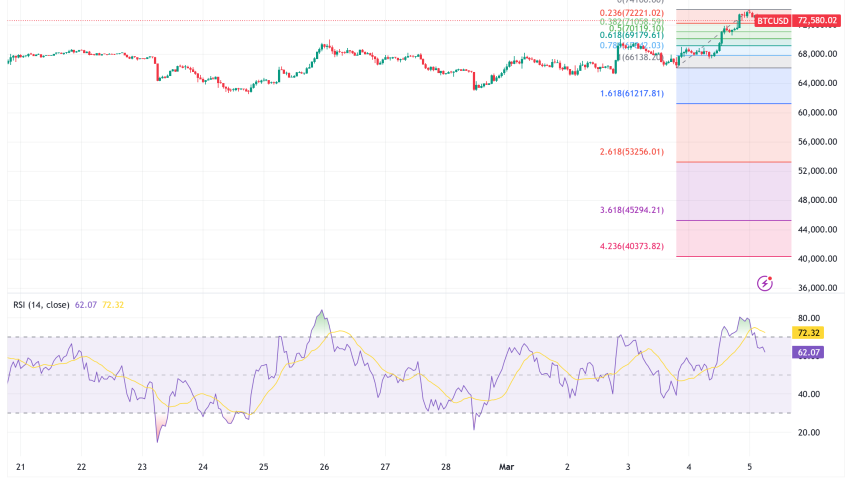The width and height of the screenshot is (852, 485).
Task: Click 48,000.00 on the price scale
Action: (x=817, y=200)
